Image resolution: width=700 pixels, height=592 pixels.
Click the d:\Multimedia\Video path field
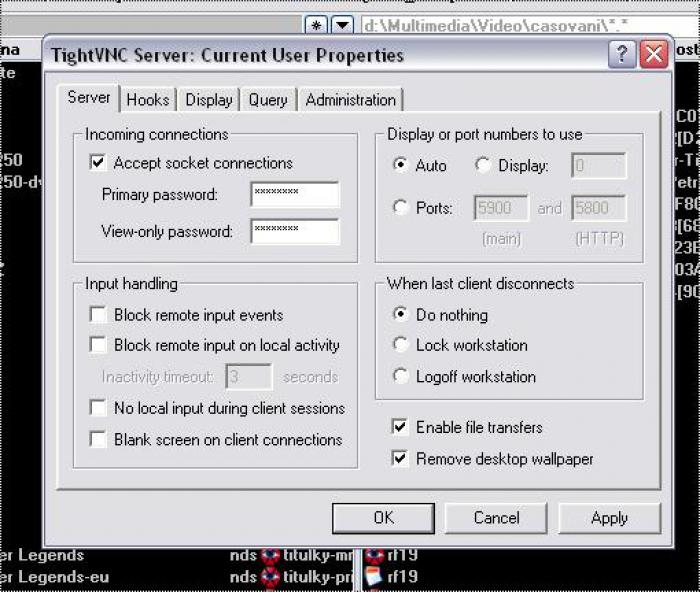tap(530, 25)
